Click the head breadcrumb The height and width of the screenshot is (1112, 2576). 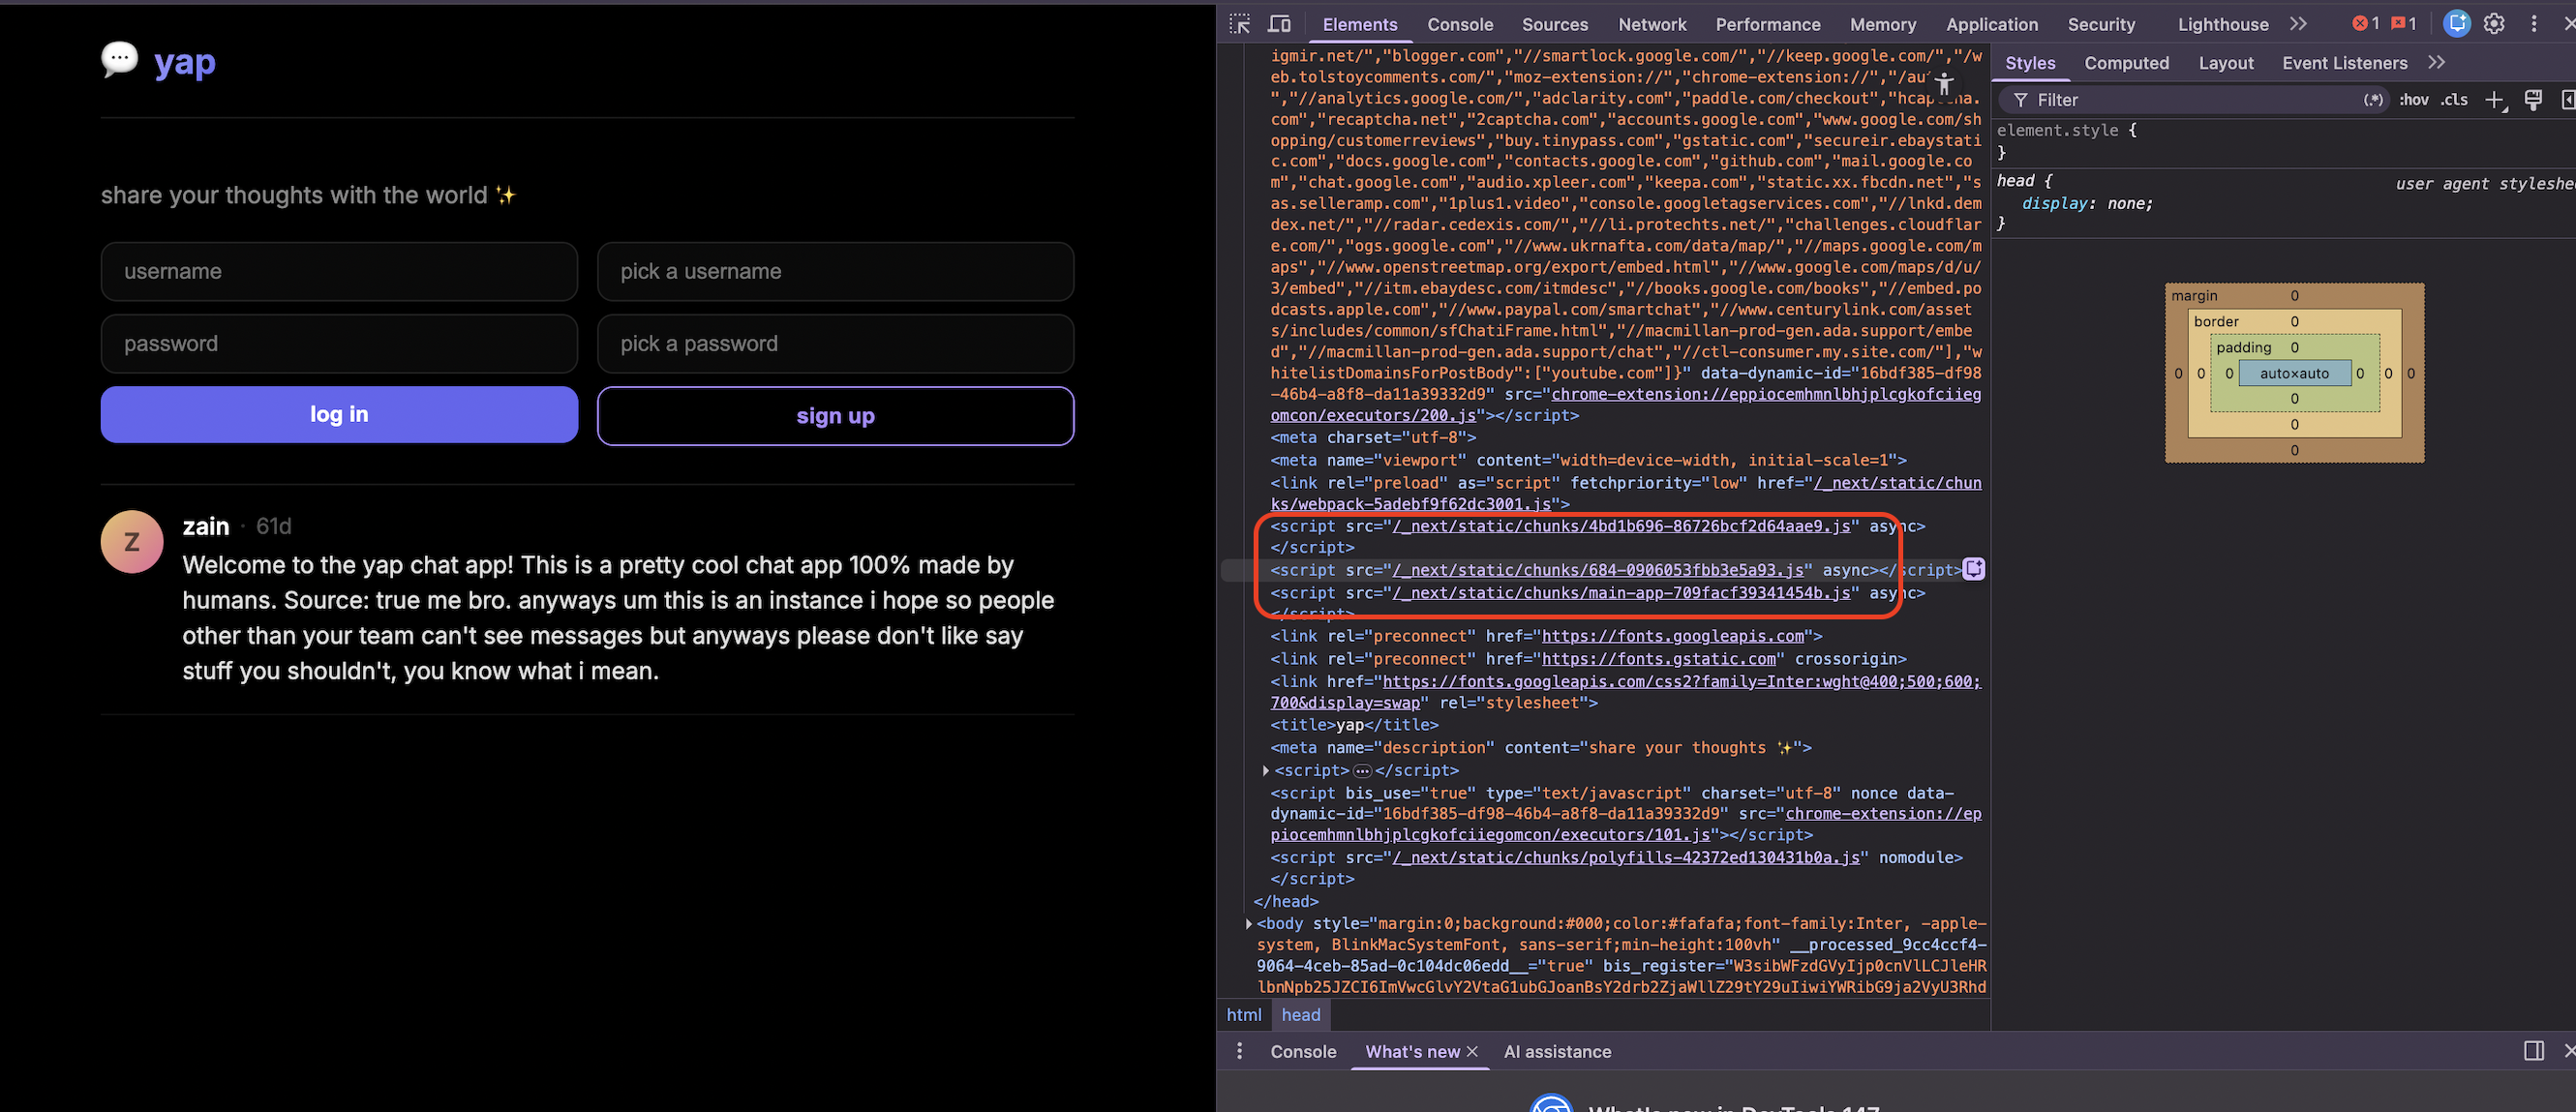click(1301, 1015)
